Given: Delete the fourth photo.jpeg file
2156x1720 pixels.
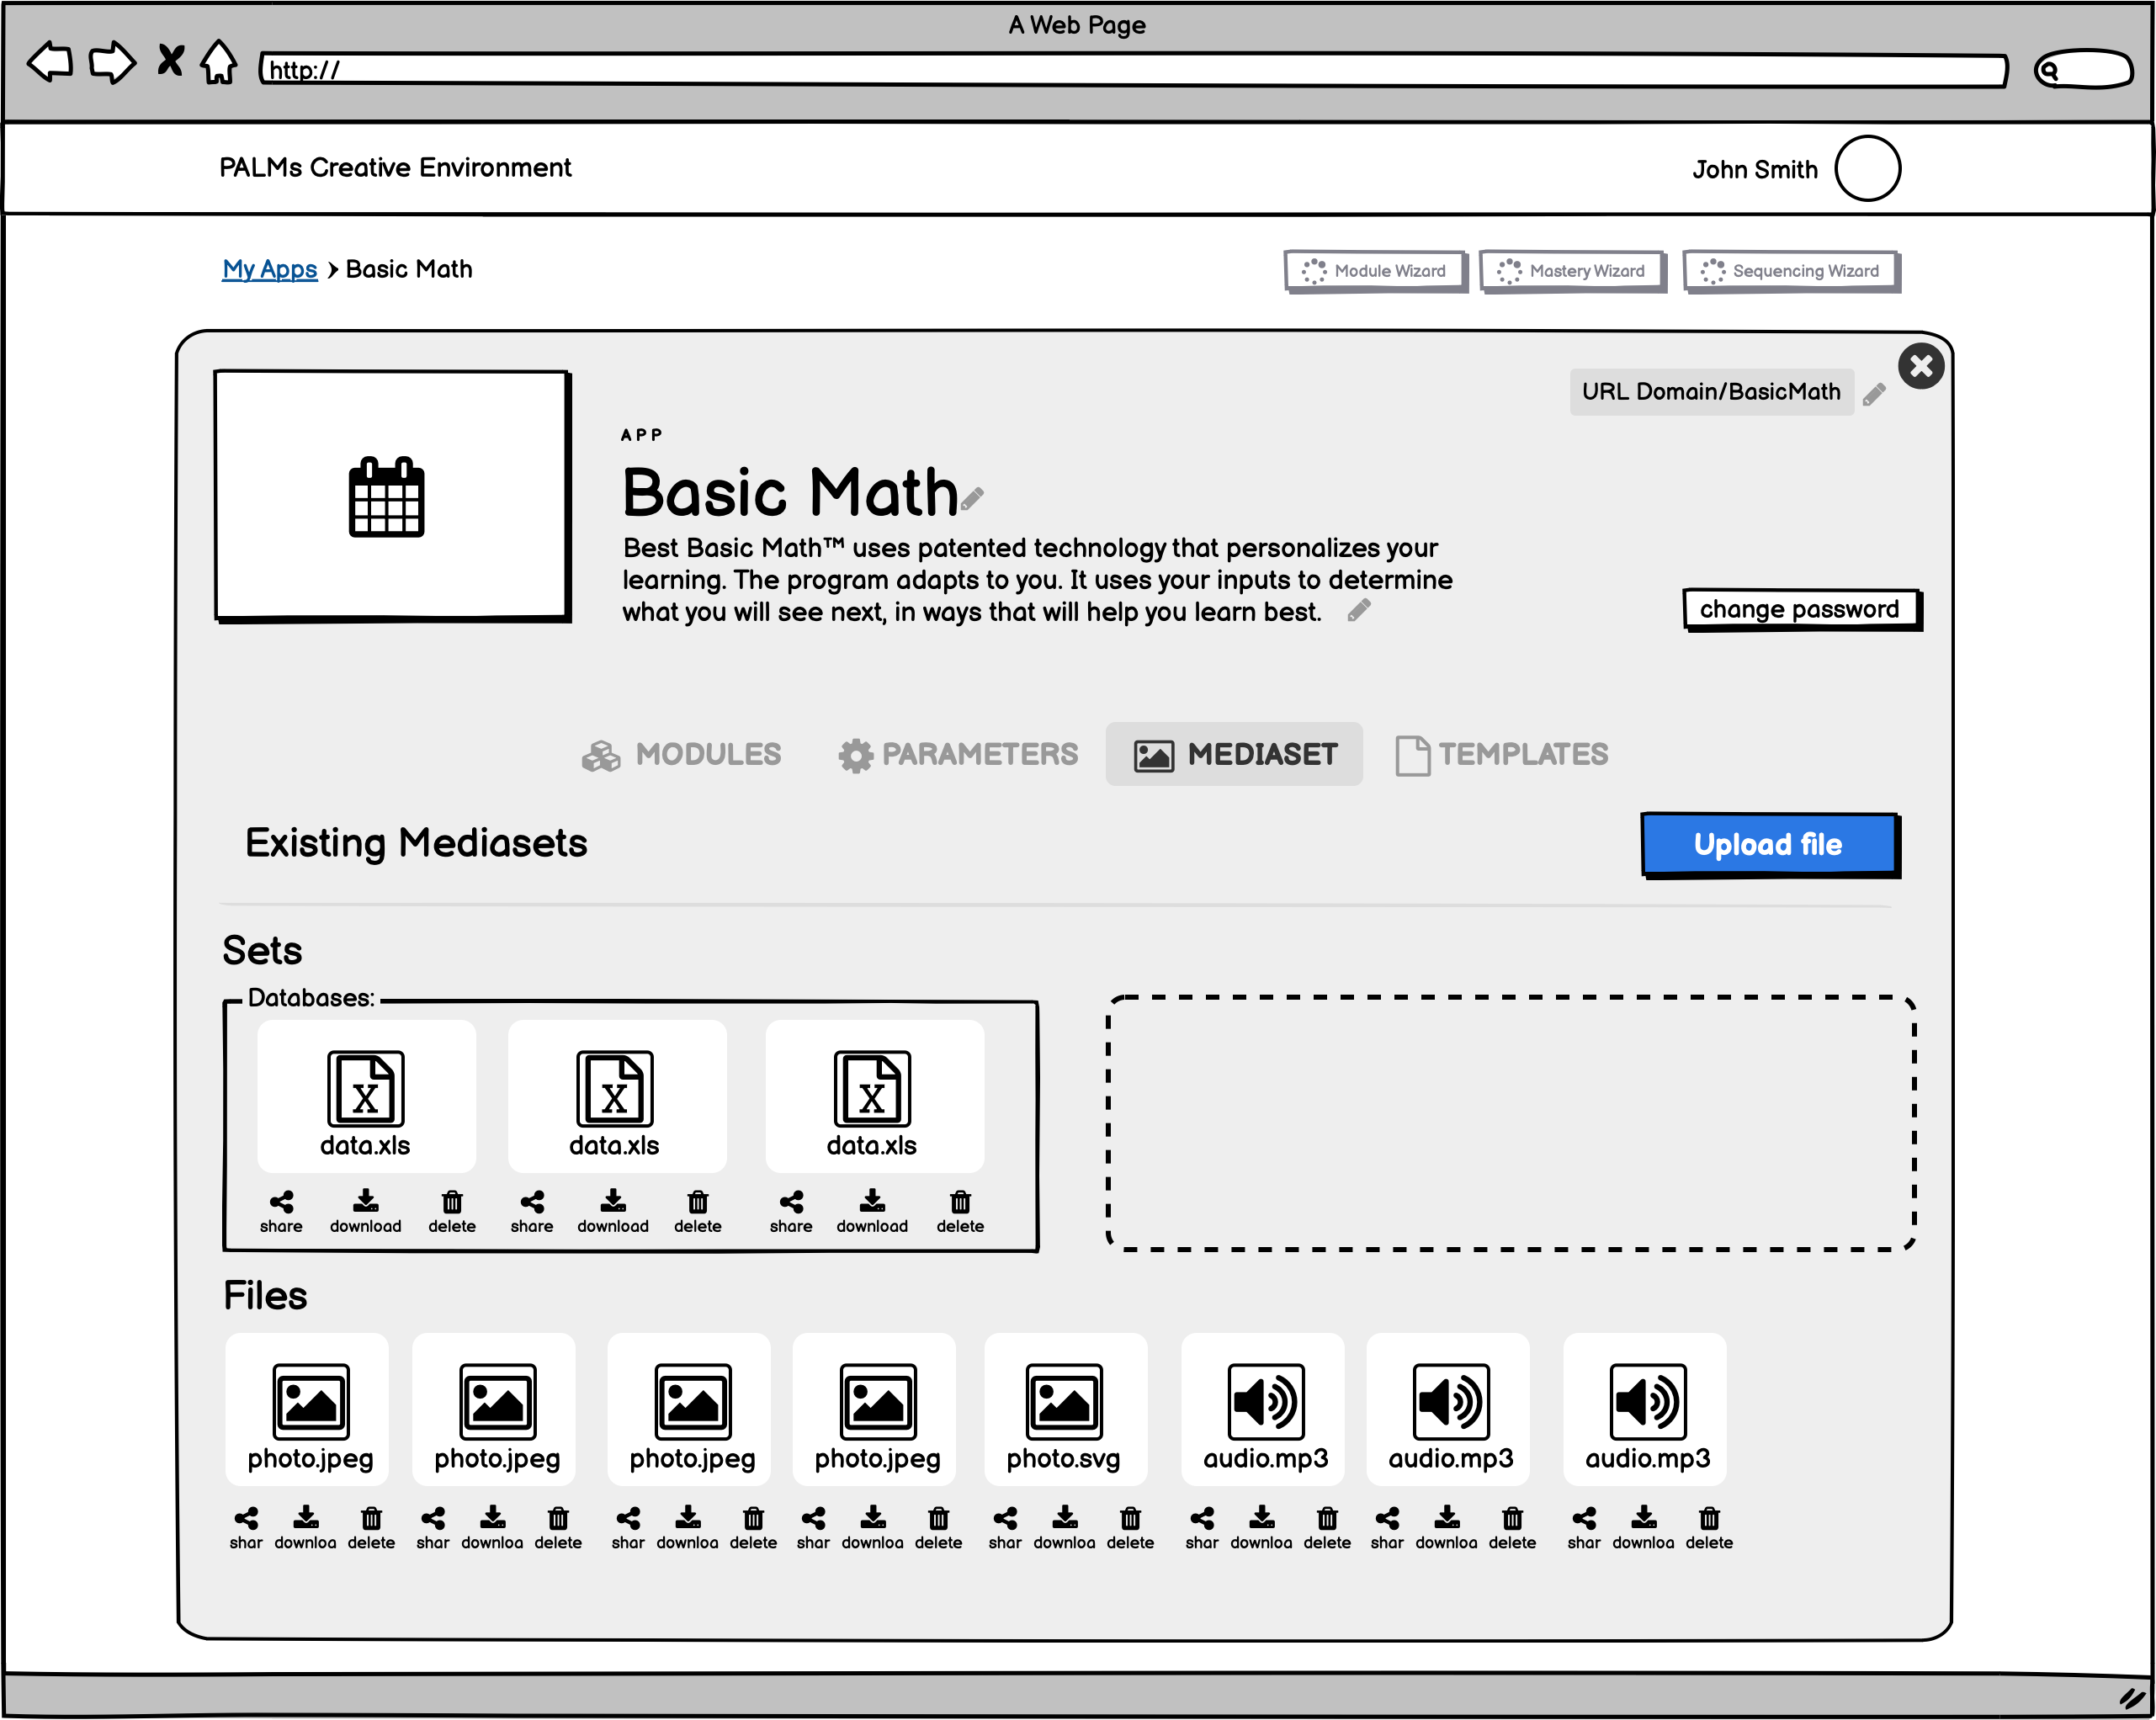Looking at the screenshot, I should pyautogui.click(x=938, y=1528).
